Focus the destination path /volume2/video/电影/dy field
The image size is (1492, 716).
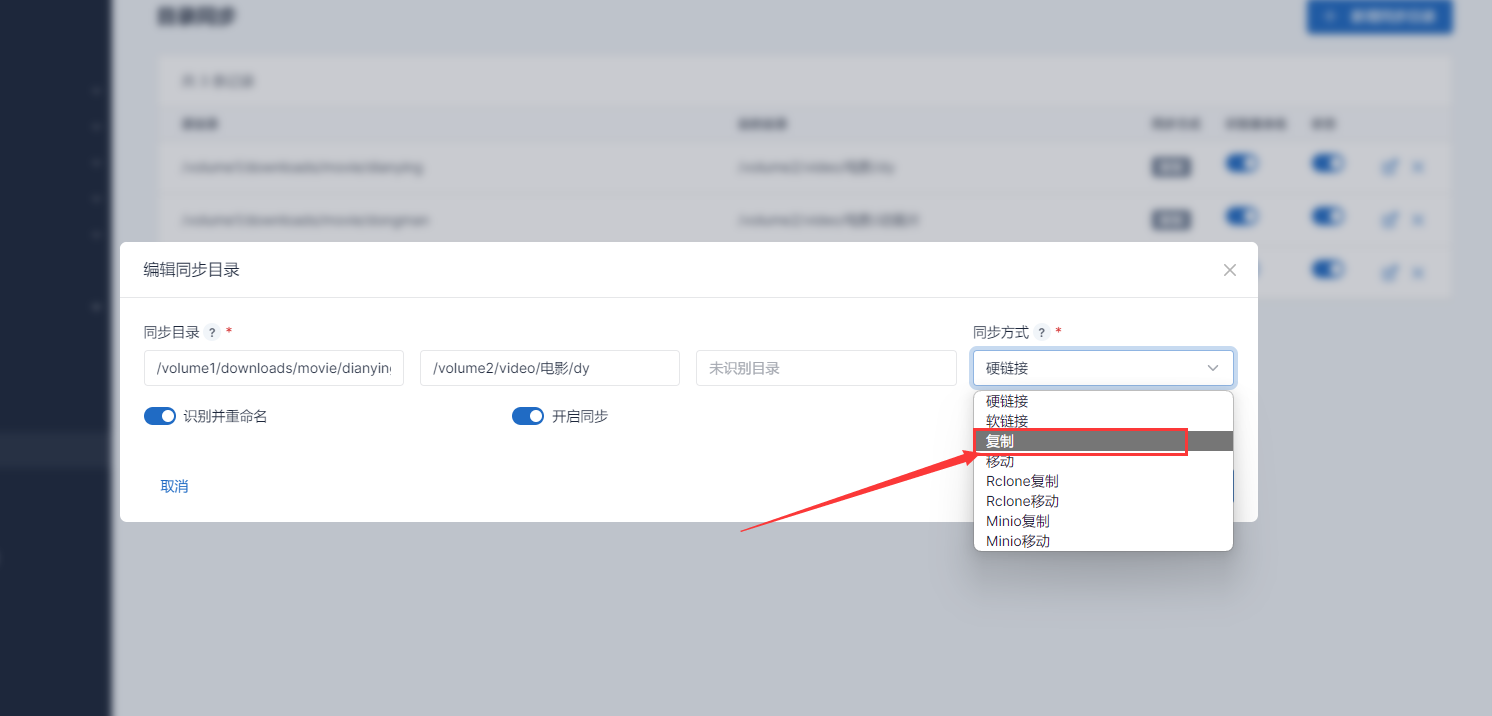point(549,368)
